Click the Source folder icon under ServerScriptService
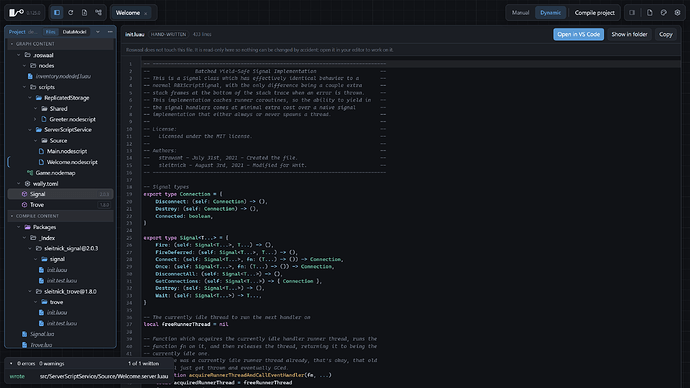 [44, 141]
